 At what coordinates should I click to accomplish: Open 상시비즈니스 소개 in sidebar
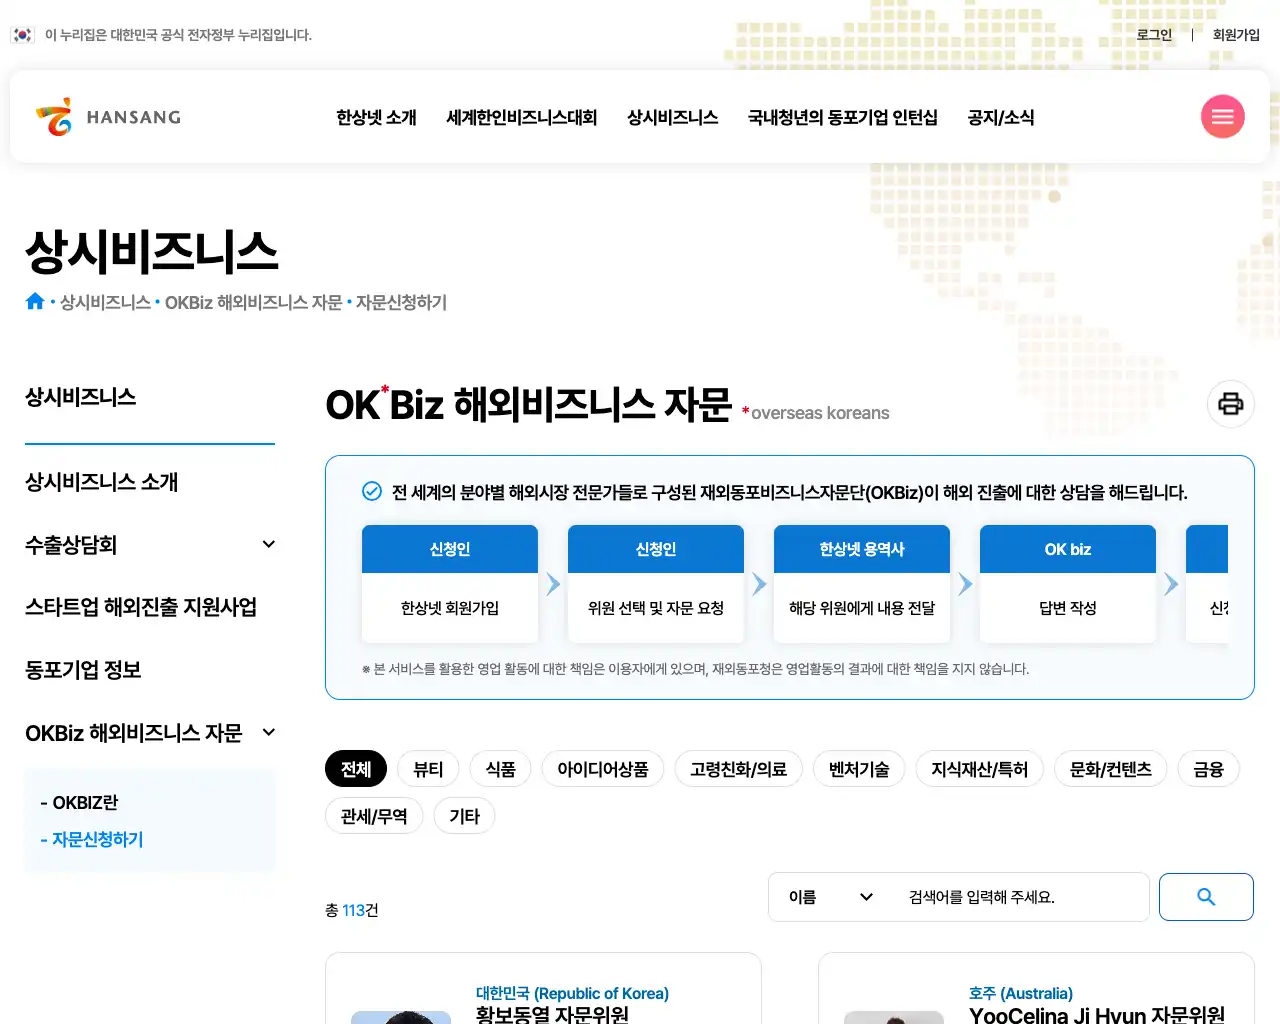[x=102, y=482]
